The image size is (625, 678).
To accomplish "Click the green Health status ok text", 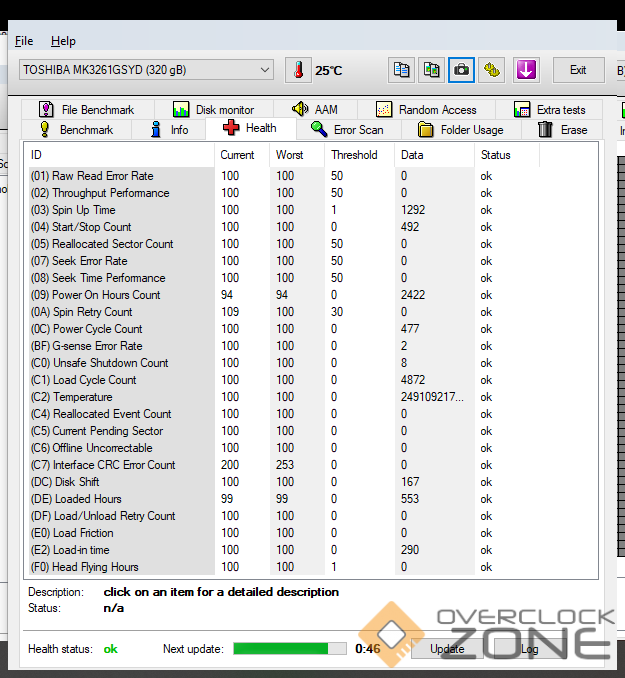I will pyautogui.click(x=111, y=649).
